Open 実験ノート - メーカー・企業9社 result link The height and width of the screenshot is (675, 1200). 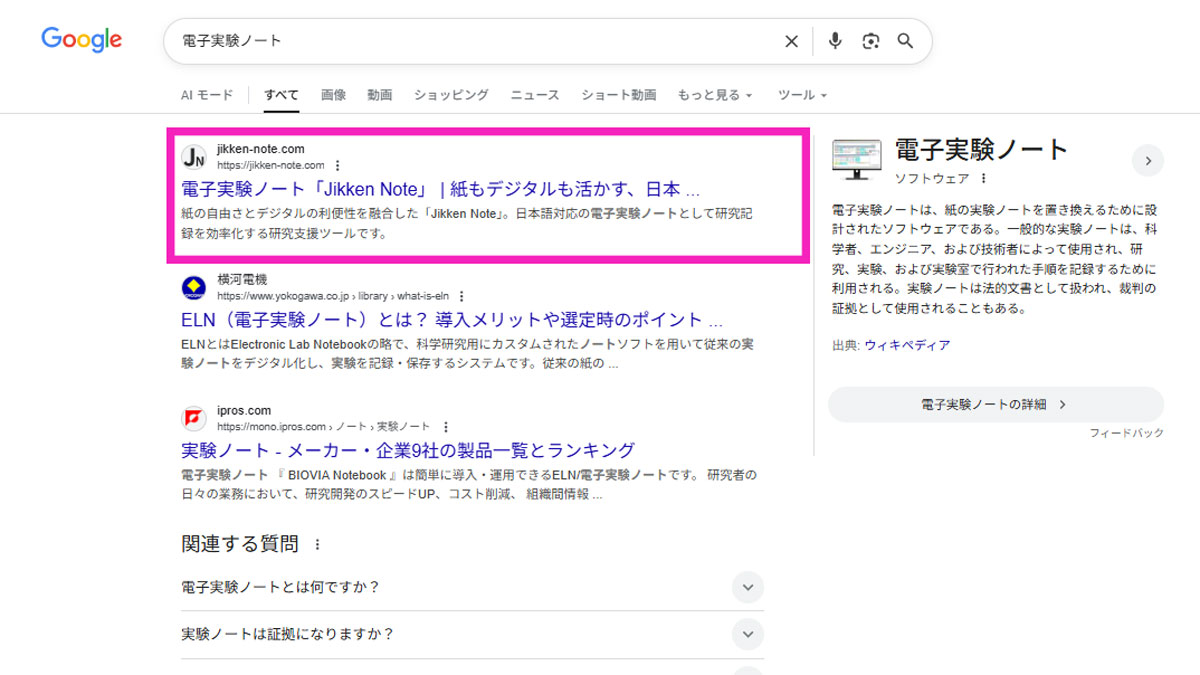(408, 450)
